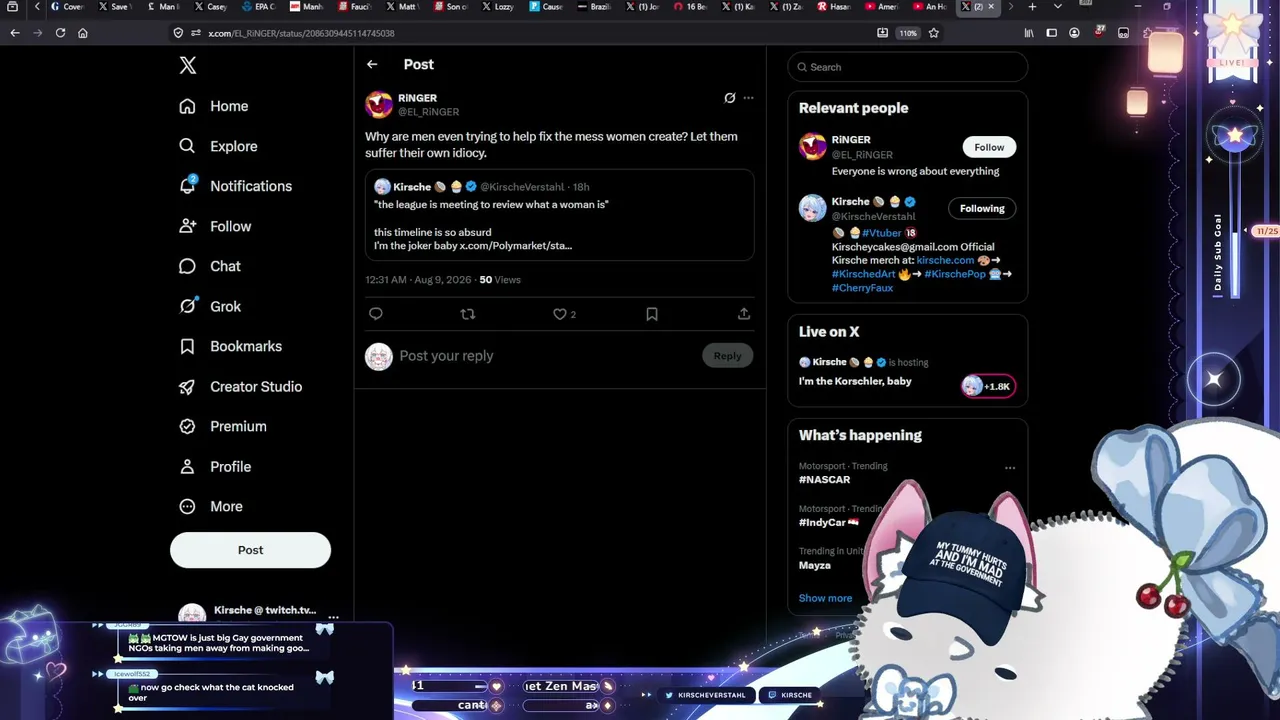Open the post's three-dot more menu
This screenshot has width=1280, height=720.
click(748, 98)
